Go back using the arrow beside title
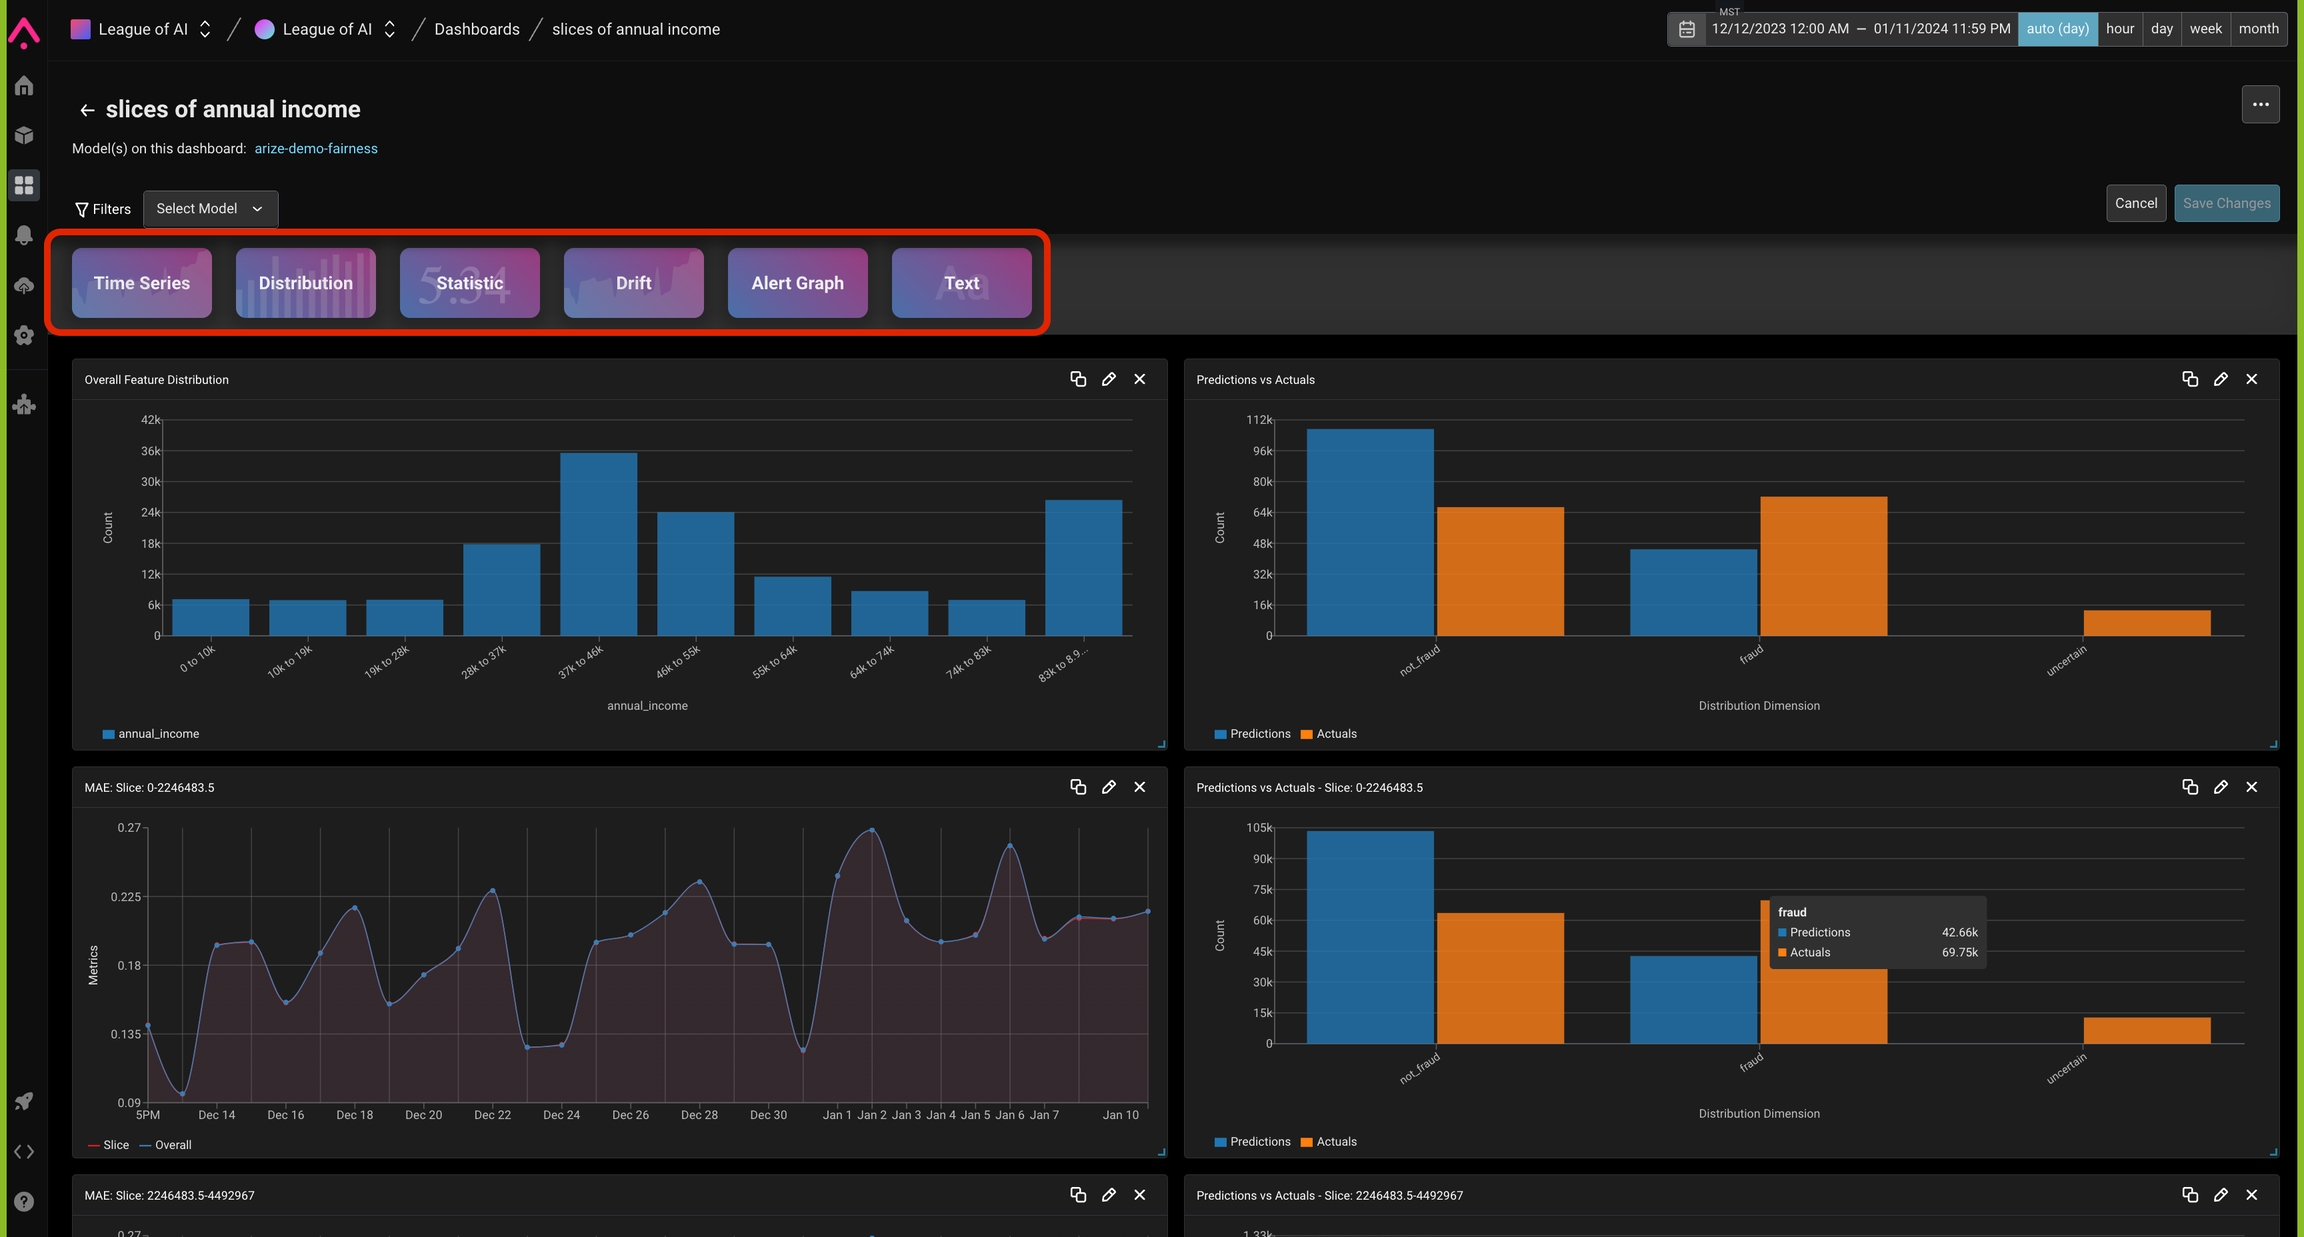The image size is (2304, 1237). 87,110
